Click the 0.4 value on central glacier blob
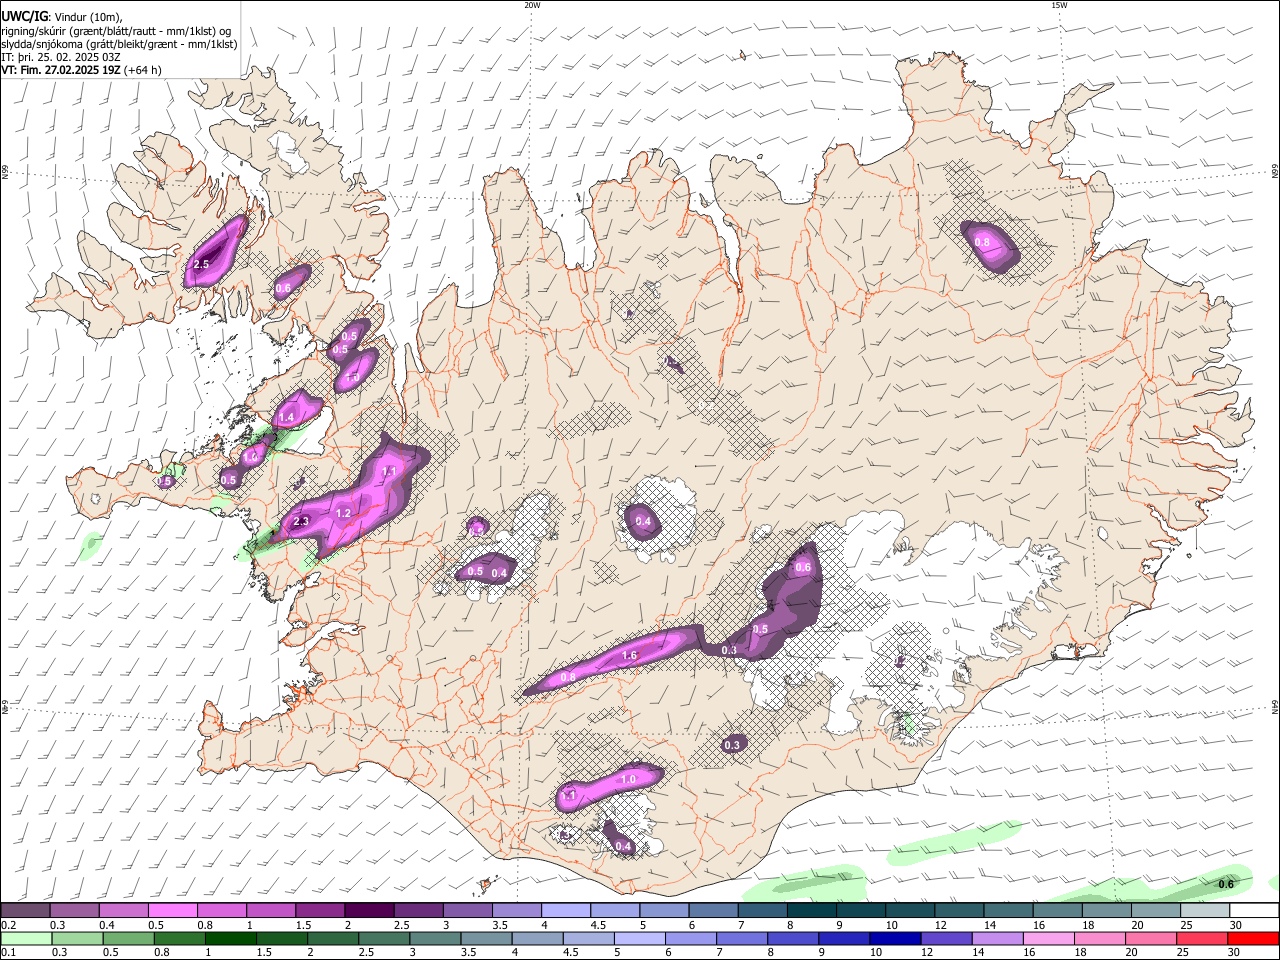The width and height of the screenshot is (1280, 960). coord(643,521)
